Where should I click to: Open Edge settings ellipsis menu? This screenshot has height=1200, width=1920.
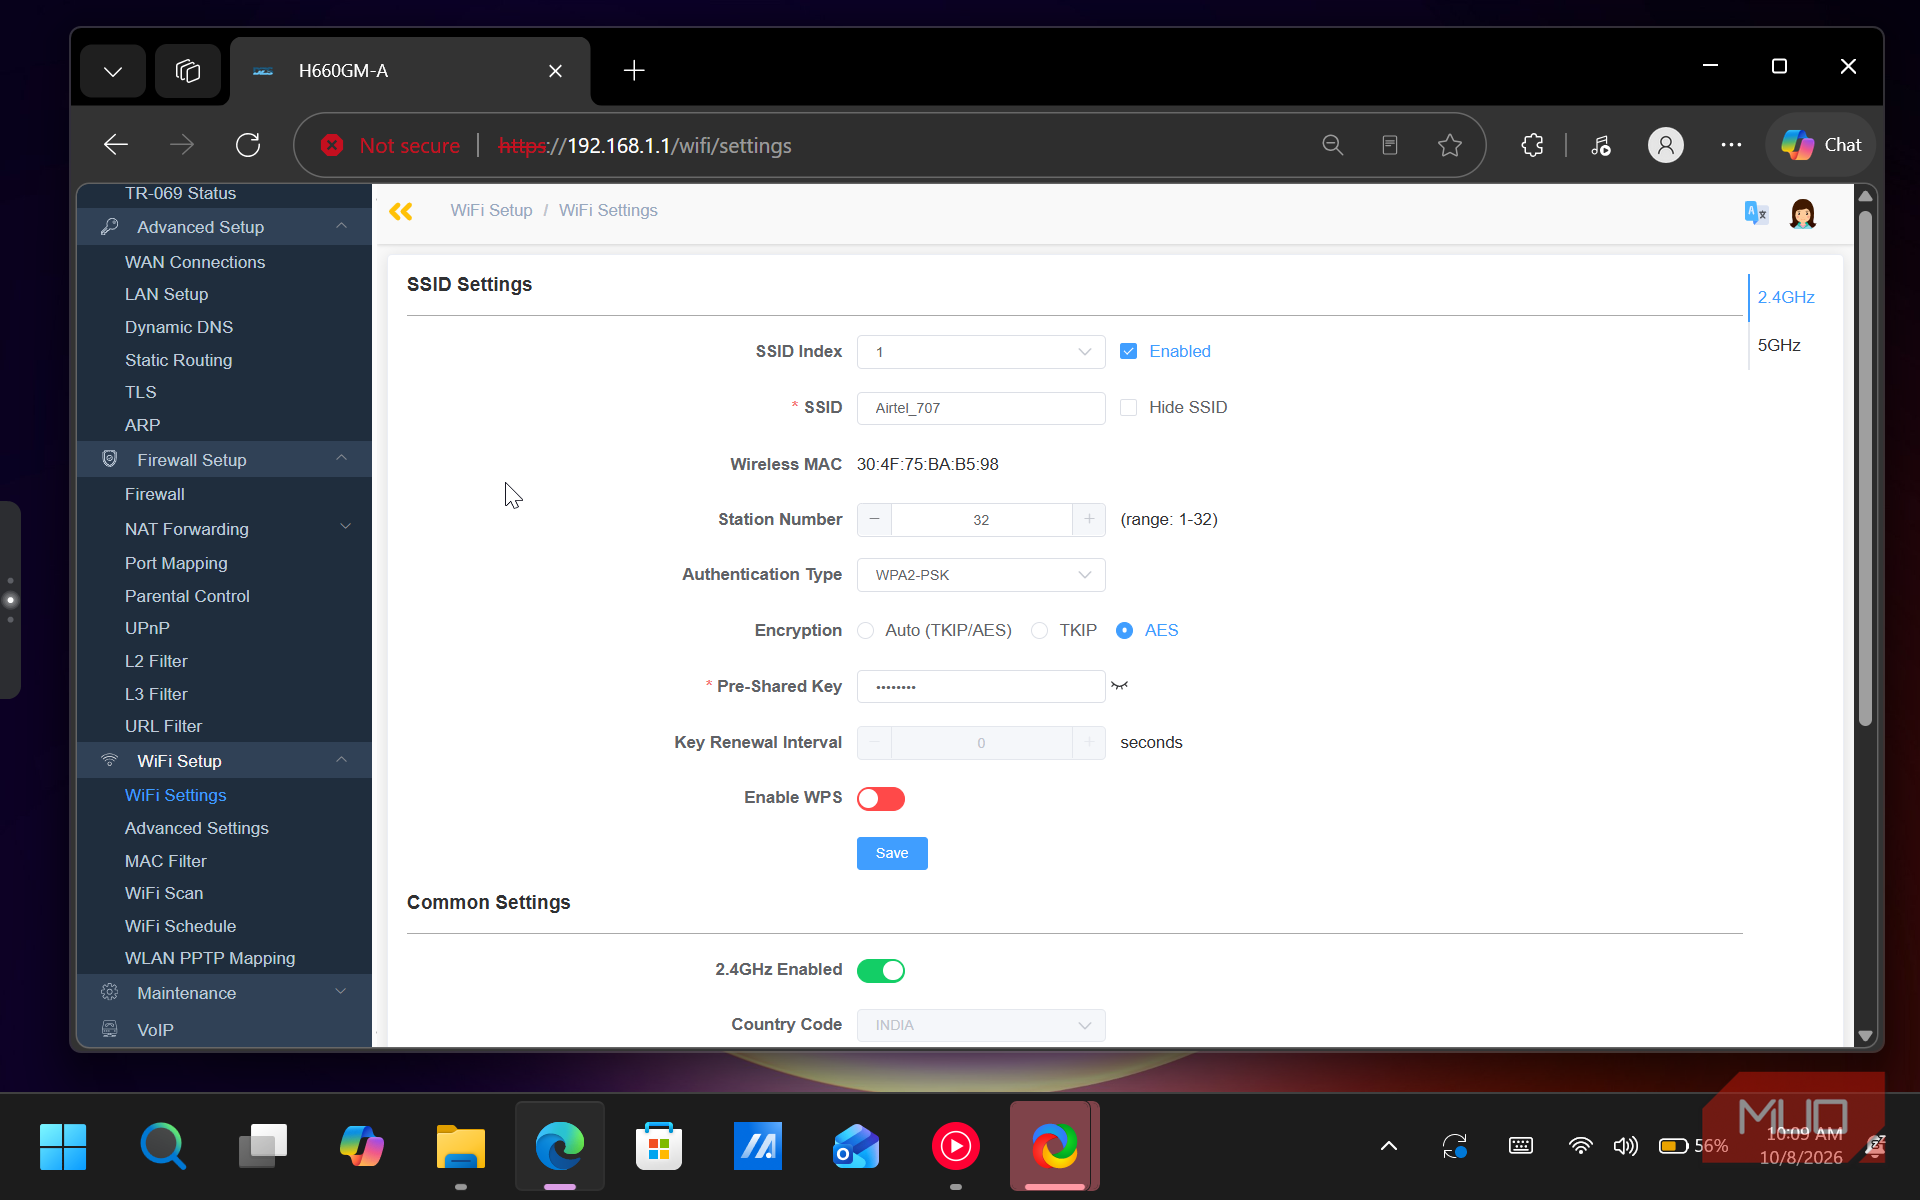pos(1731,145)
